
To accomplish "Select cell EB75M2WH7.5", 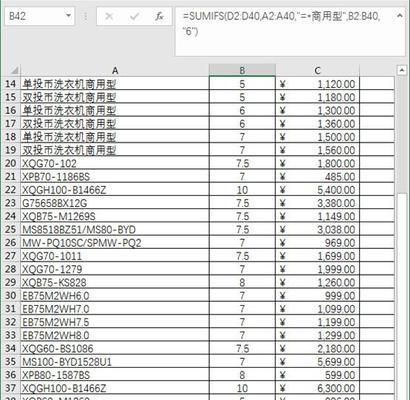I will coord(115,322).
